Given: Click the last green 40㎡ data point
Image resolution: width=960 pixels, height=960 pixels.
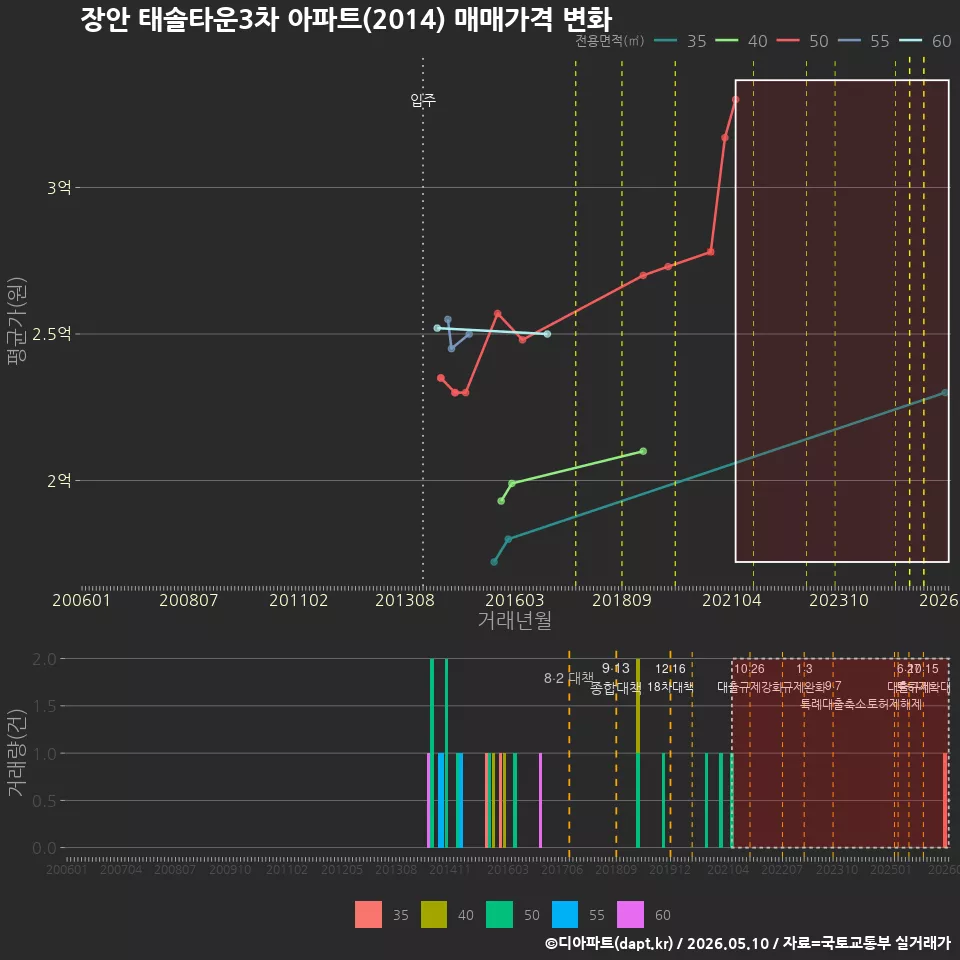Looking at the screenshot, I should tap(643, 451).
